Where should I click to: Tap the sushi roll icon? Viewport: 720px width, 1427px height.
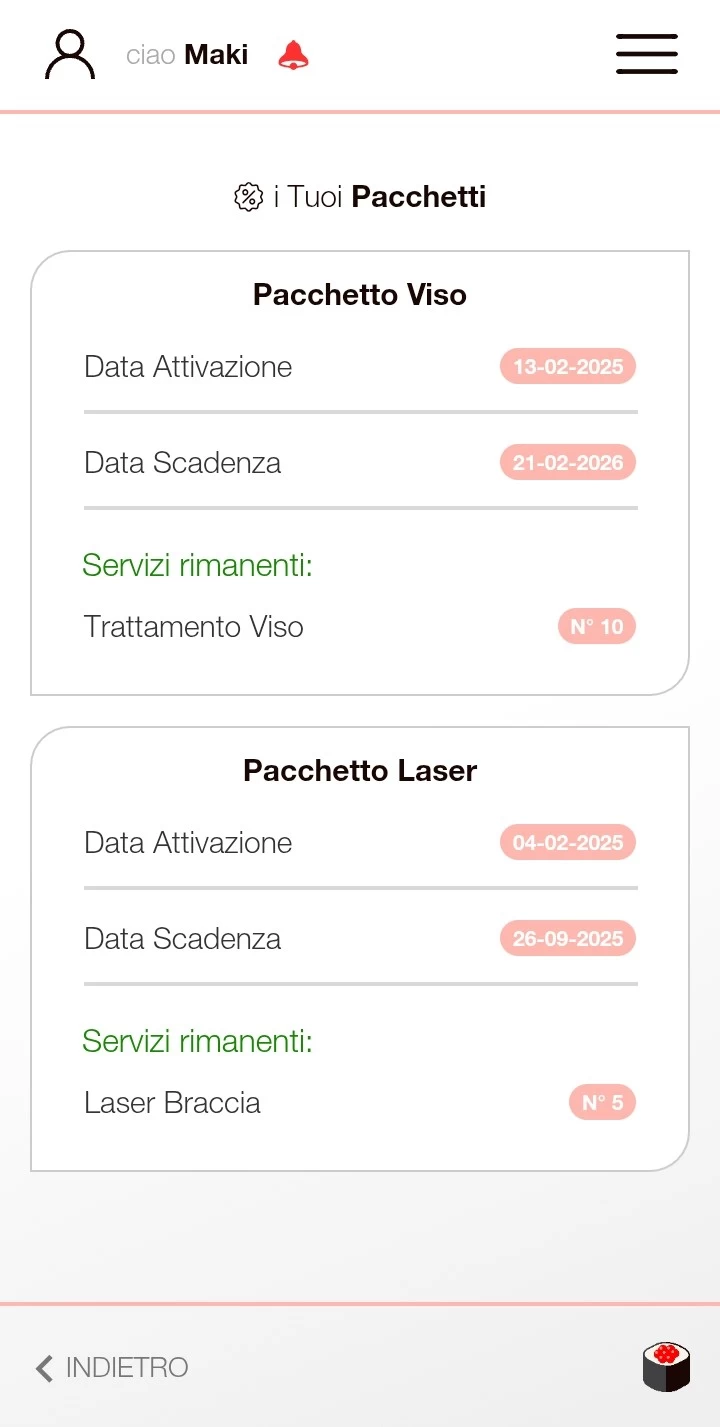click(x=666, y=1367)
